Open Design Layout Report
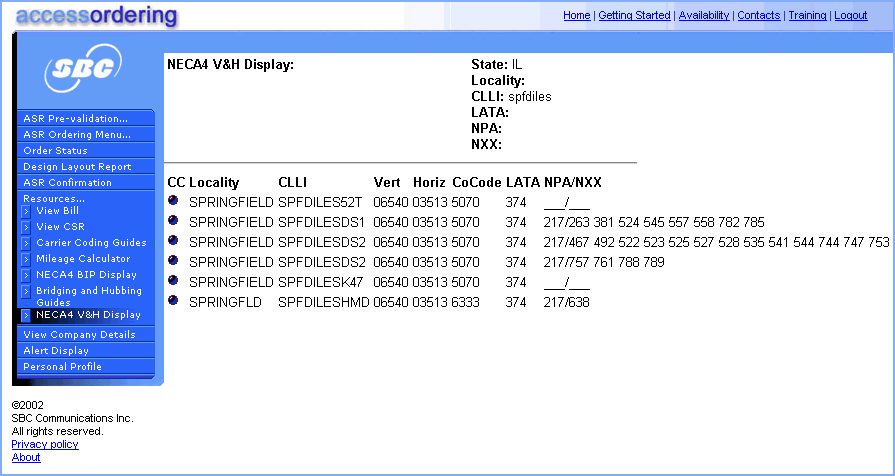 (x=77, y=166)
